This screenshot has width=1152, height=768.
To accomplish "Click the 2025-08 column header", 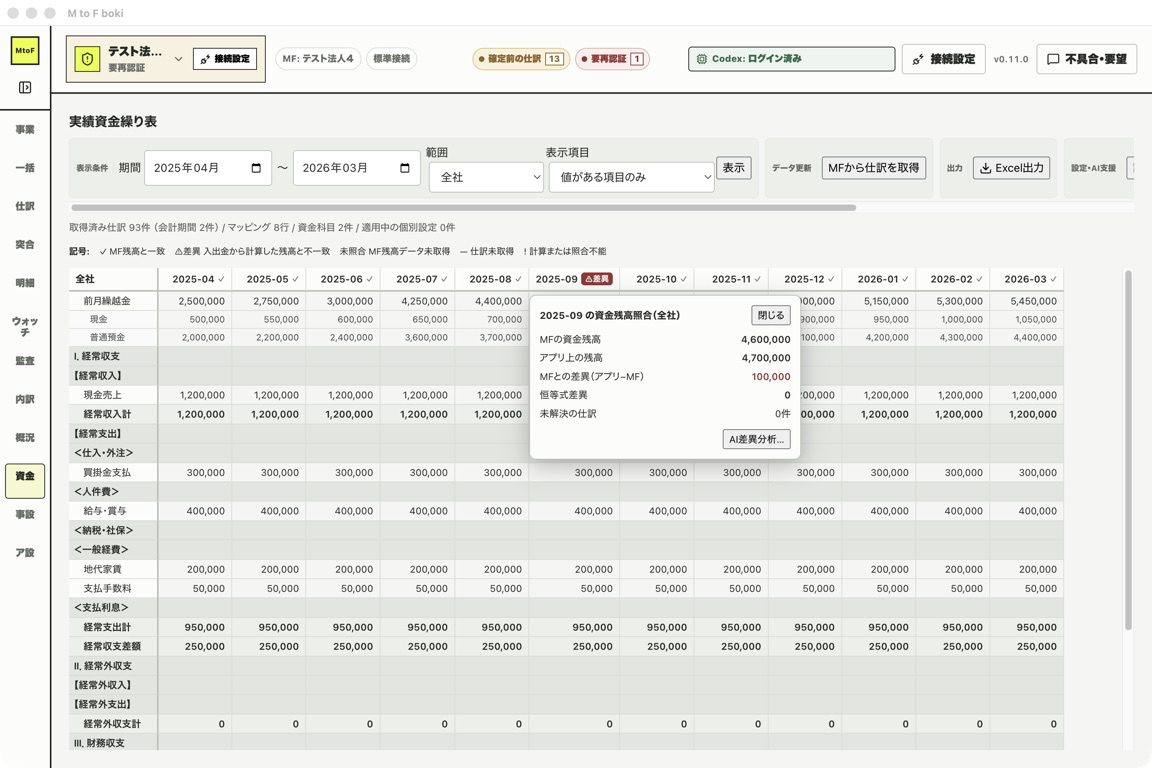I will click(x=494, y=279).
